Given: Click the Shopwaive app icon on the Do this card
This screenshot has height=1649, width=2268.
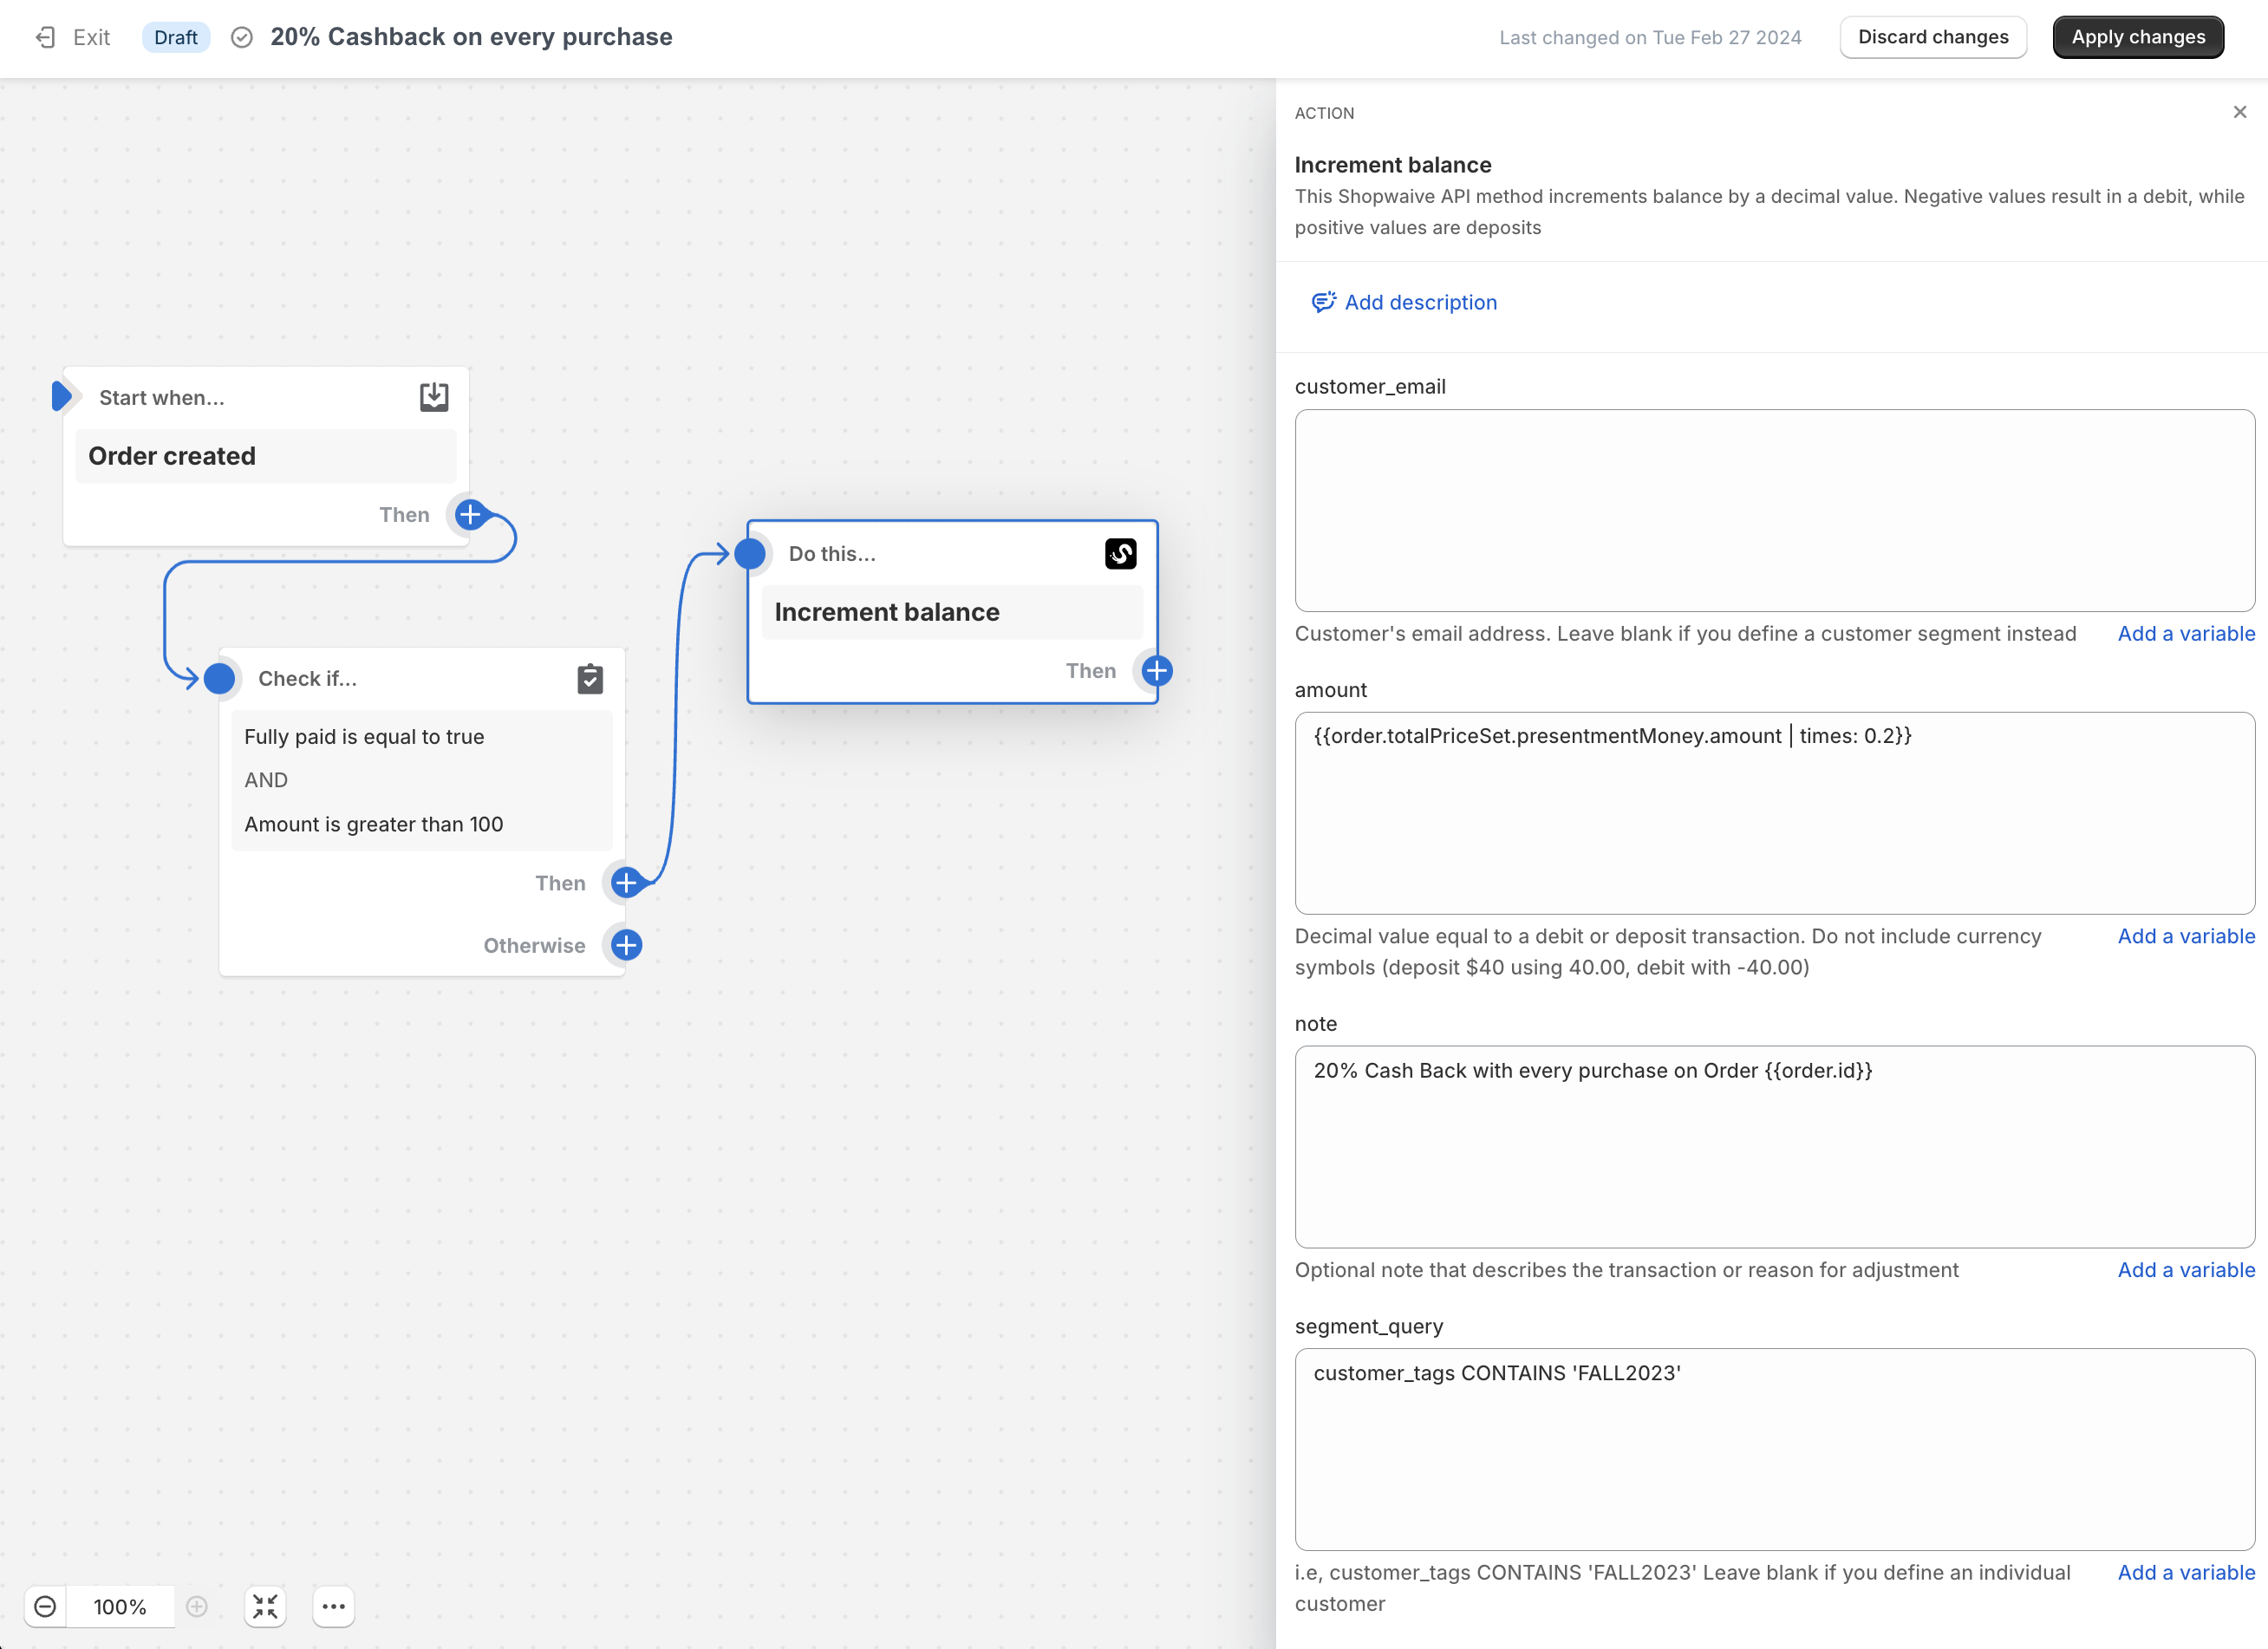Looking at the screenshot, I should click(1120, 554).
